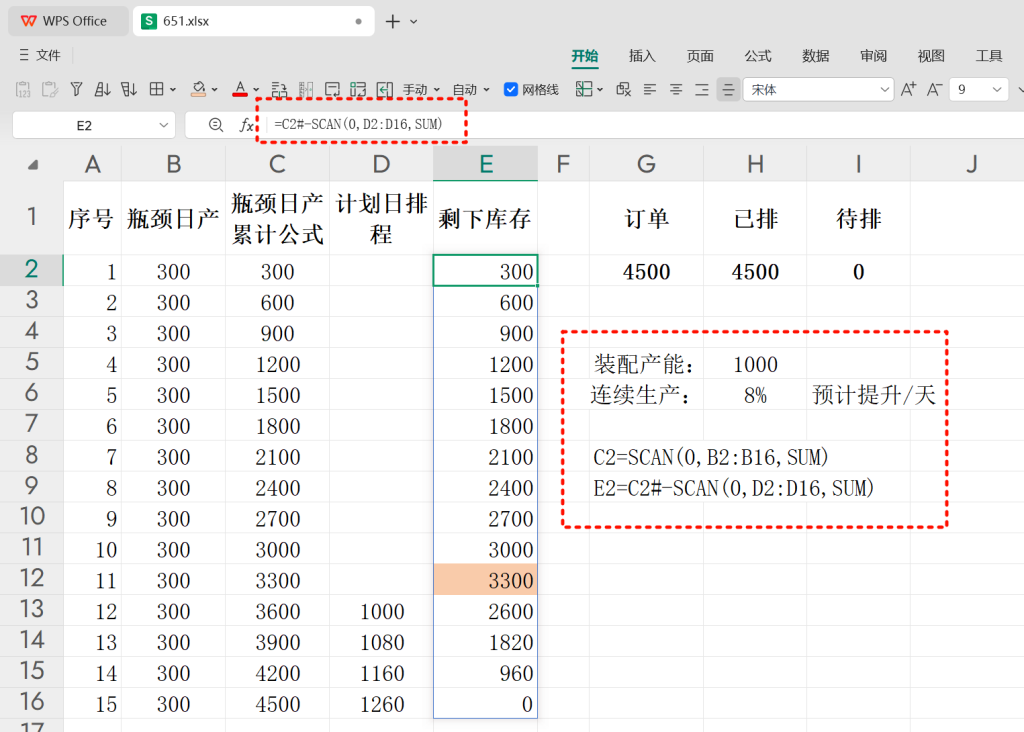Image resolution: width=1024 pixels, height=732 pixels.
Task: Click the highlighted justify alignment icon
Action: point(728,89)
